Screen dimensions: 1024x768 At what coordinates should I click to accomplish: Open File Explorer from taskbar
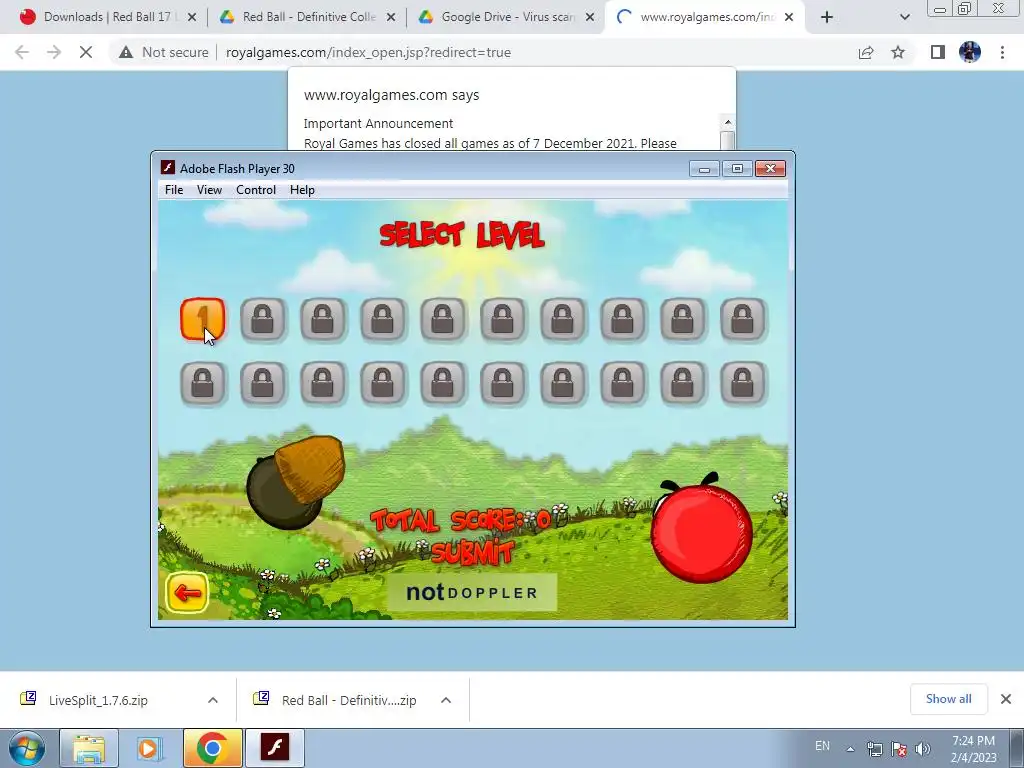(89, 748)
